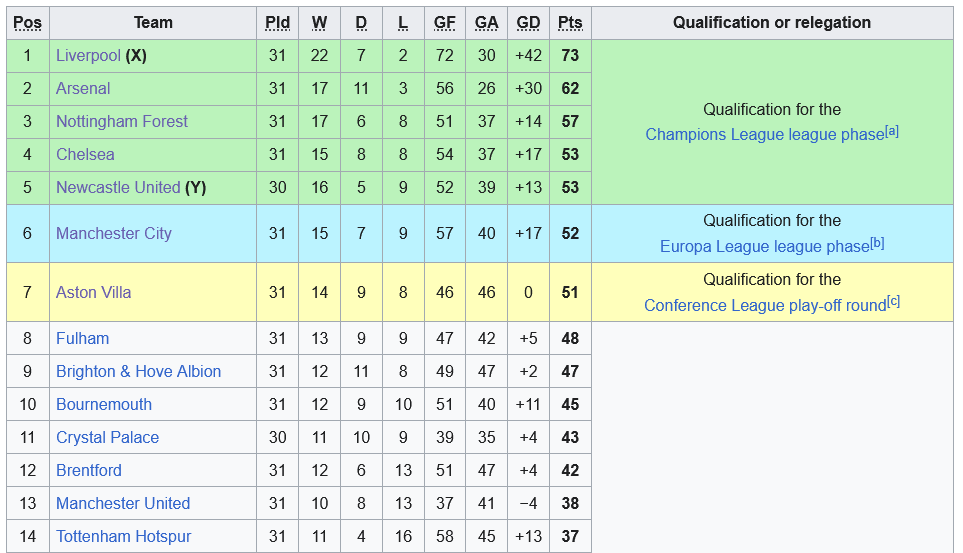
Task: Open the Tottenham Hotspur link
Action: [123, 536]
